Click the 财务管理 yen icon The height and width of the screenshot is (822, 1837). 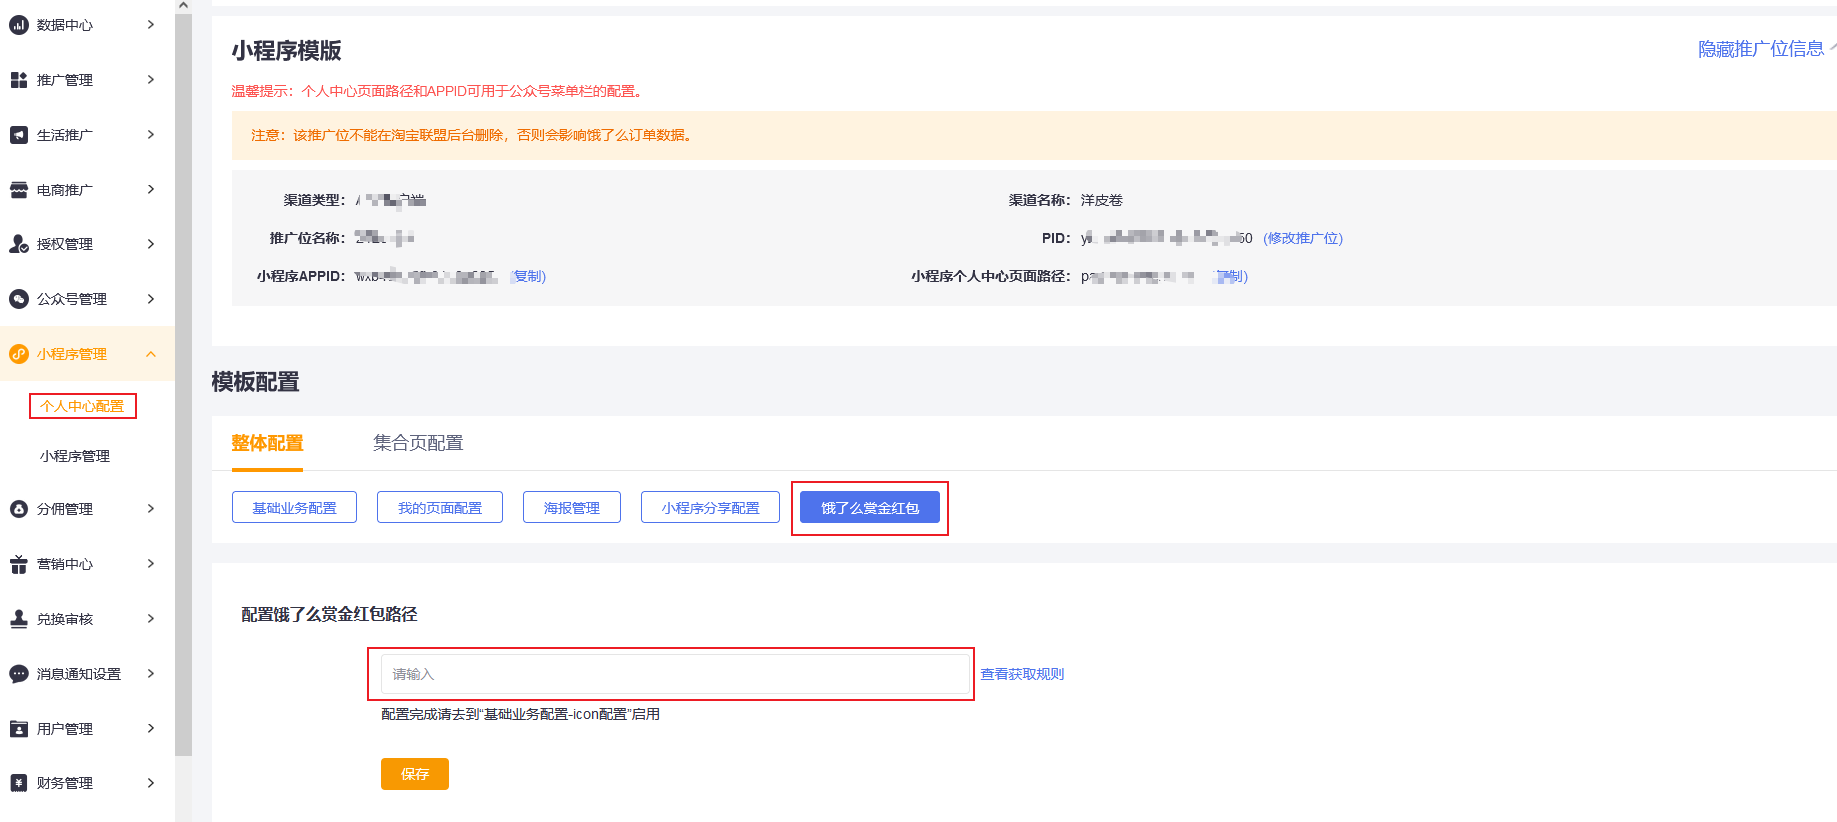click(x=18, y=783)
